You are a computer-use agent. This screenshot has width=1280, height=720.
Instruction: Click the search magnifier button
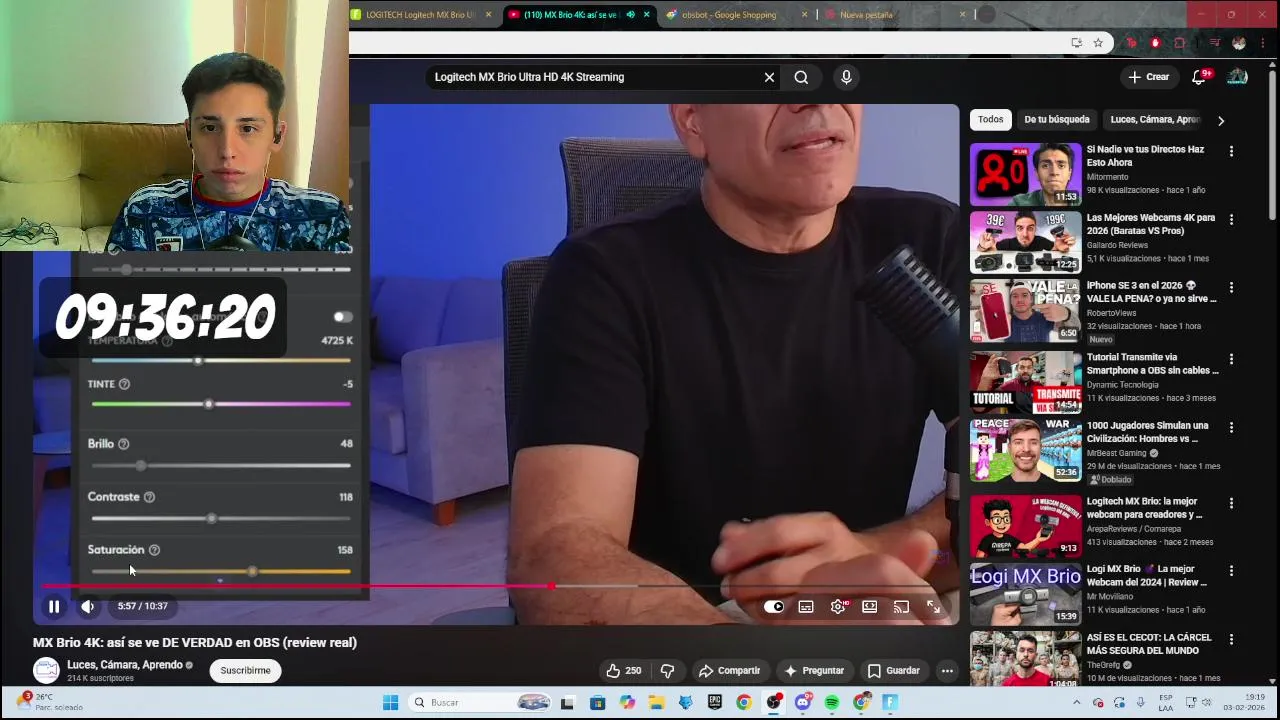[801, 77]
